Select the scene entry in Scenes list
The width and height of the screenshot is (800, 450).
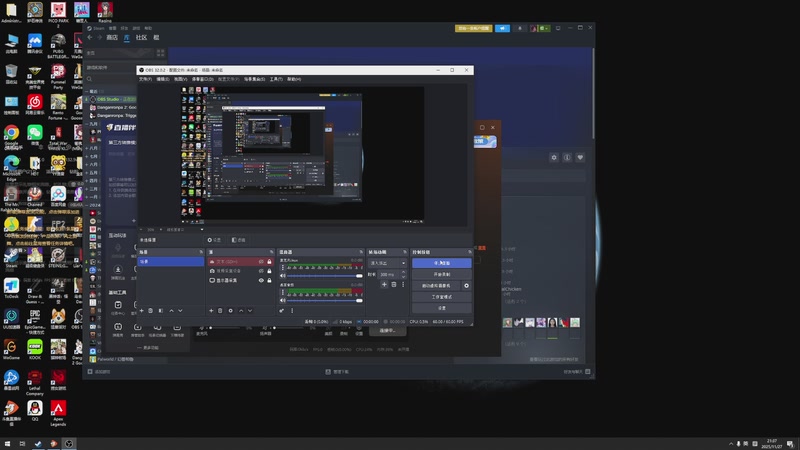(171, 262)
